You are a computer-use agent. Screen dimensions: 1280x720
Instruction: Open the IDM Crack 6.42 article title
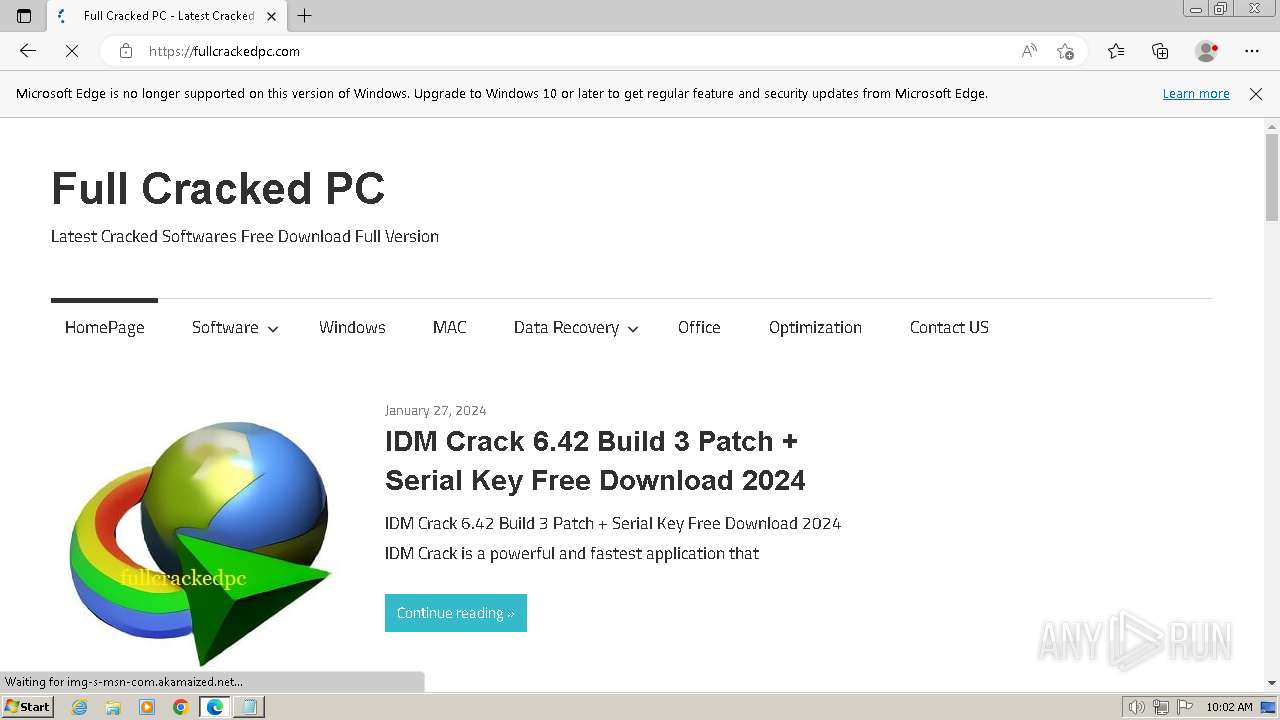pyautogui.click(x=595, y=460)
